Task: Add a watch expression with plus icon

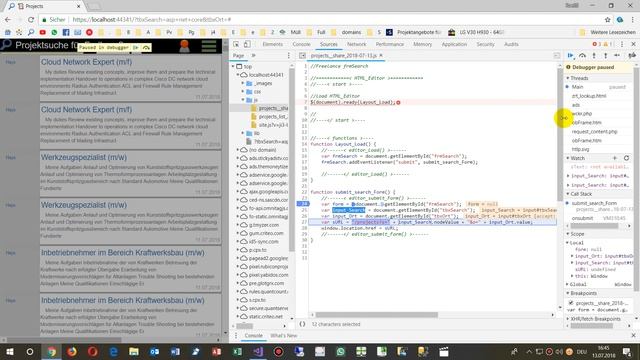Action: (x=615, y=158)
